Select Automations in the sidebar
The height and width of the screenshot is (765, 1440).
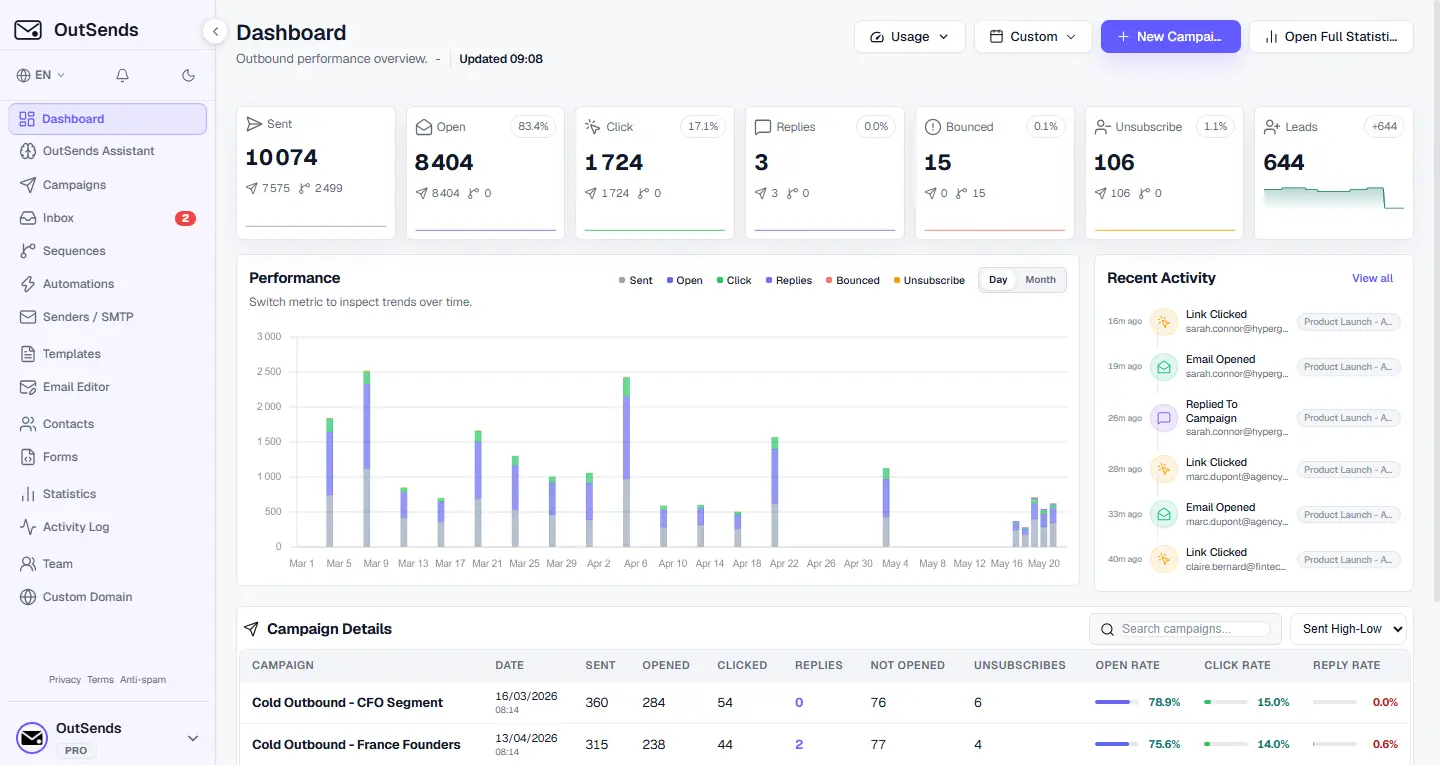pos(107,284)
